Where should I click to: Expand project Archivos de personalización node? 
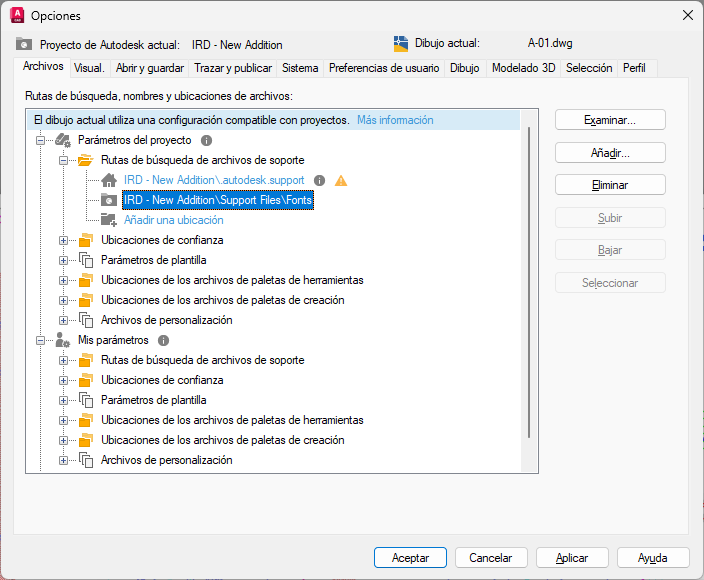(x=63, y=320)
